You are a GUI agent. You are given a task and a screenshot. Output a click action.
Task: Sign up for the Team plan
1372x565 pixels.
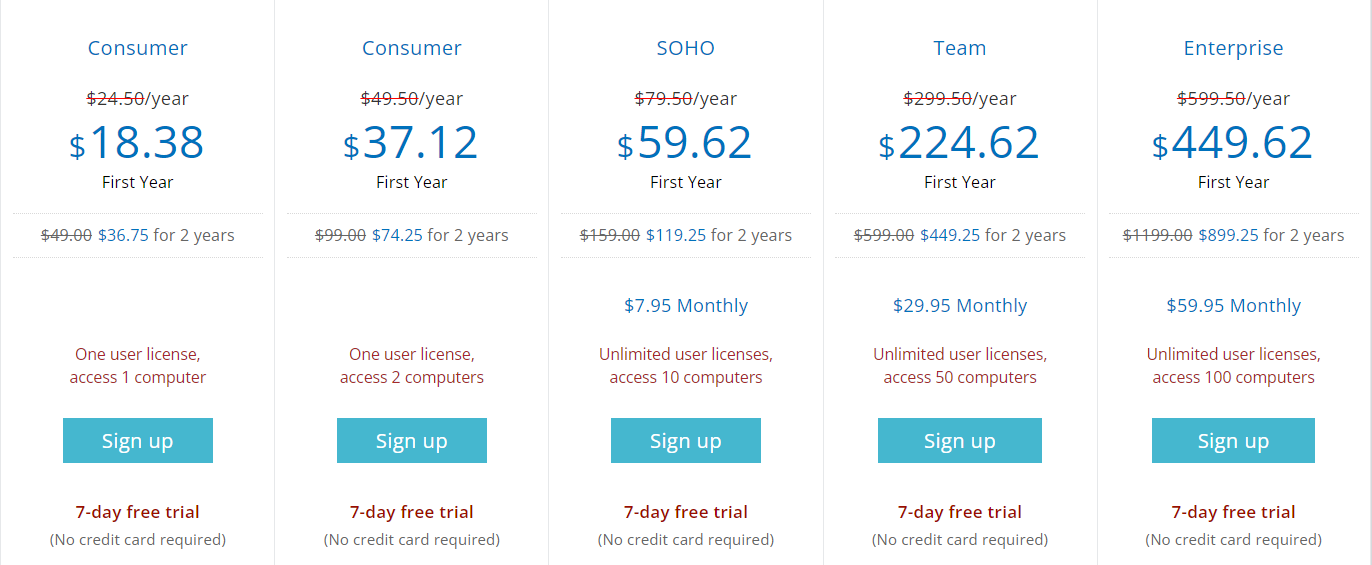coord(960,441)
